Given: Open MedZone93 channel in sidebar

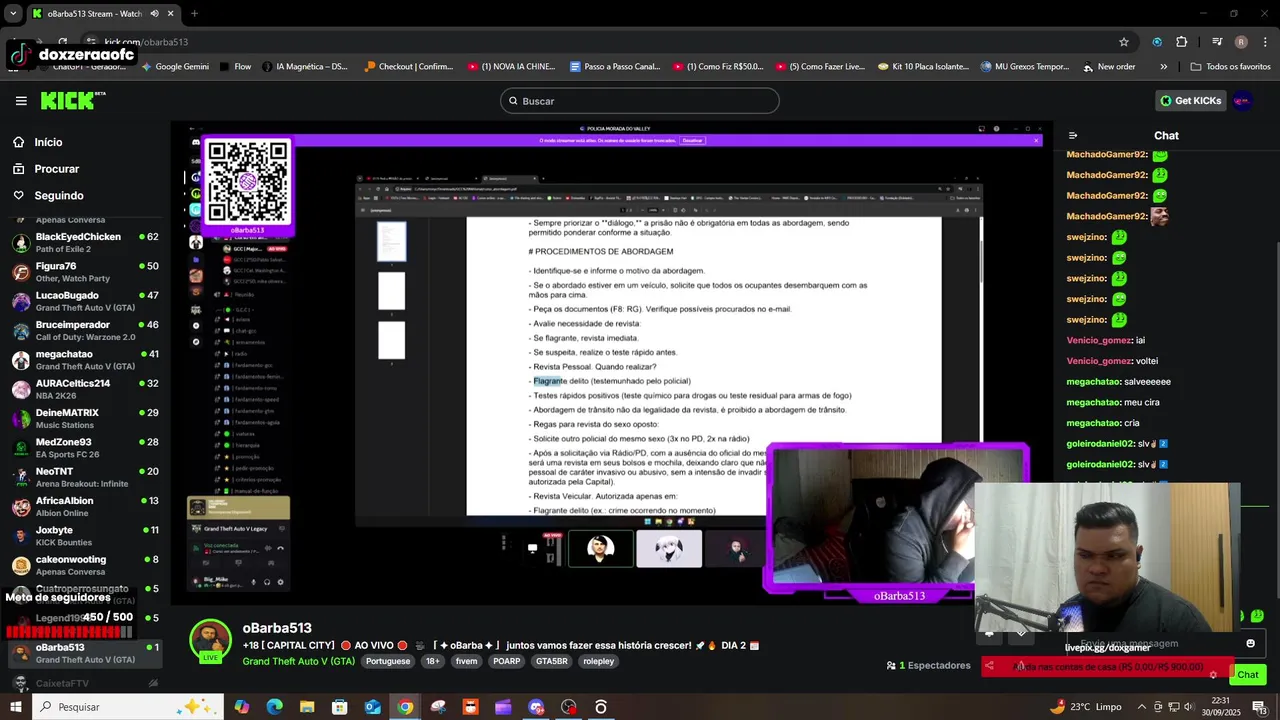Looking at the screenshot, I should click(x=84, y=448).
